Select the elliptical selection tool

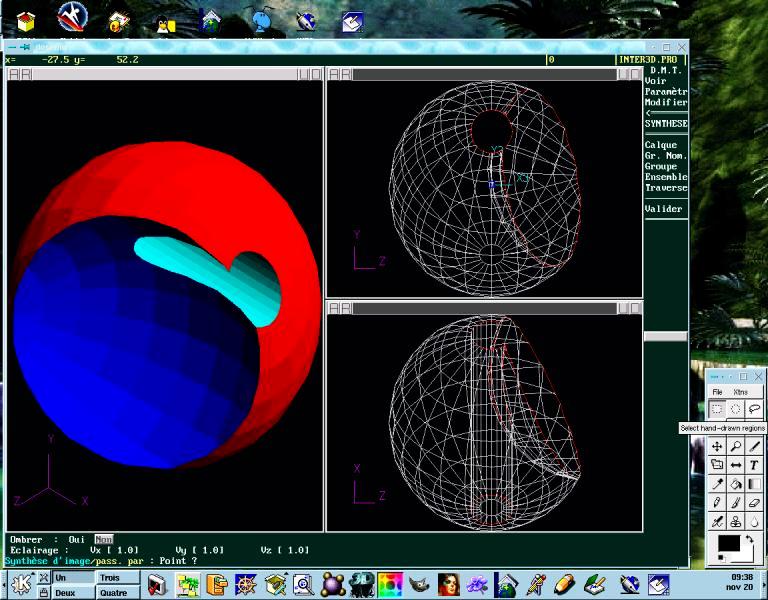(736, 409)
